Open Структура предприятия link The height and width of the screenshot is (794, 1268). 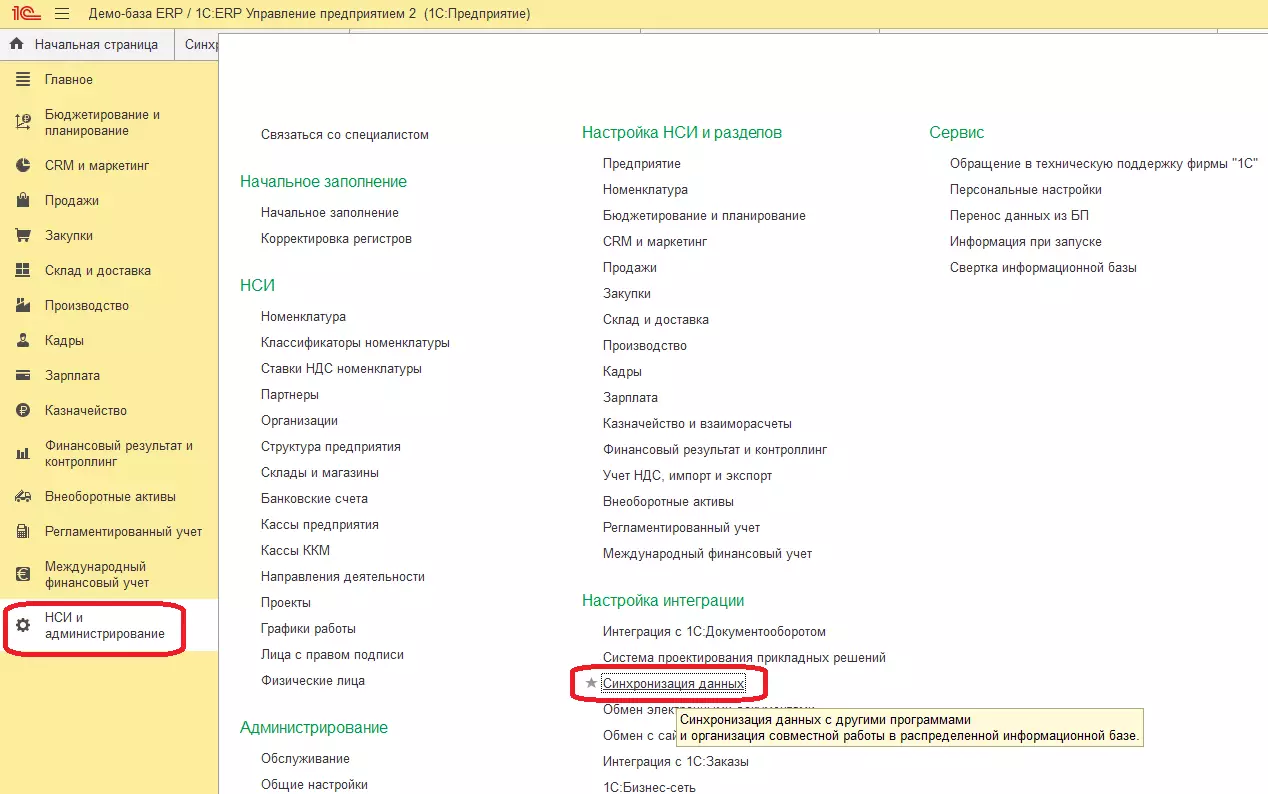pyautogui.click(x=331, y=447)
